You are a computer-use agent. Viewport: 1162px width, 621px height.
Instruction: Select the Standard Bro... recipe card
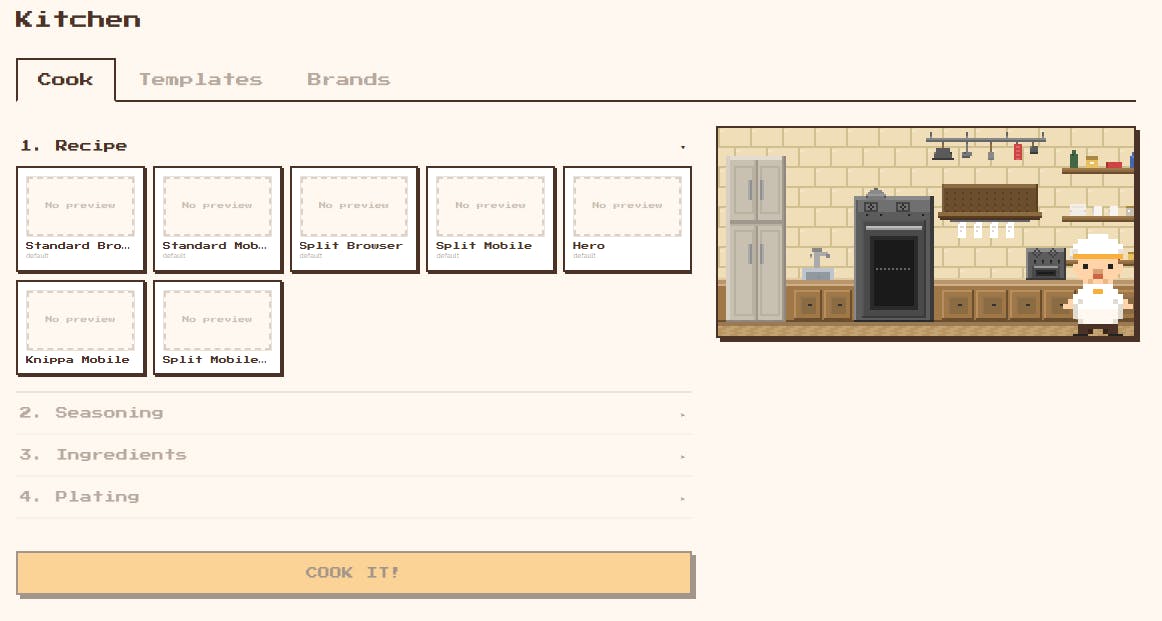[81, 219]
